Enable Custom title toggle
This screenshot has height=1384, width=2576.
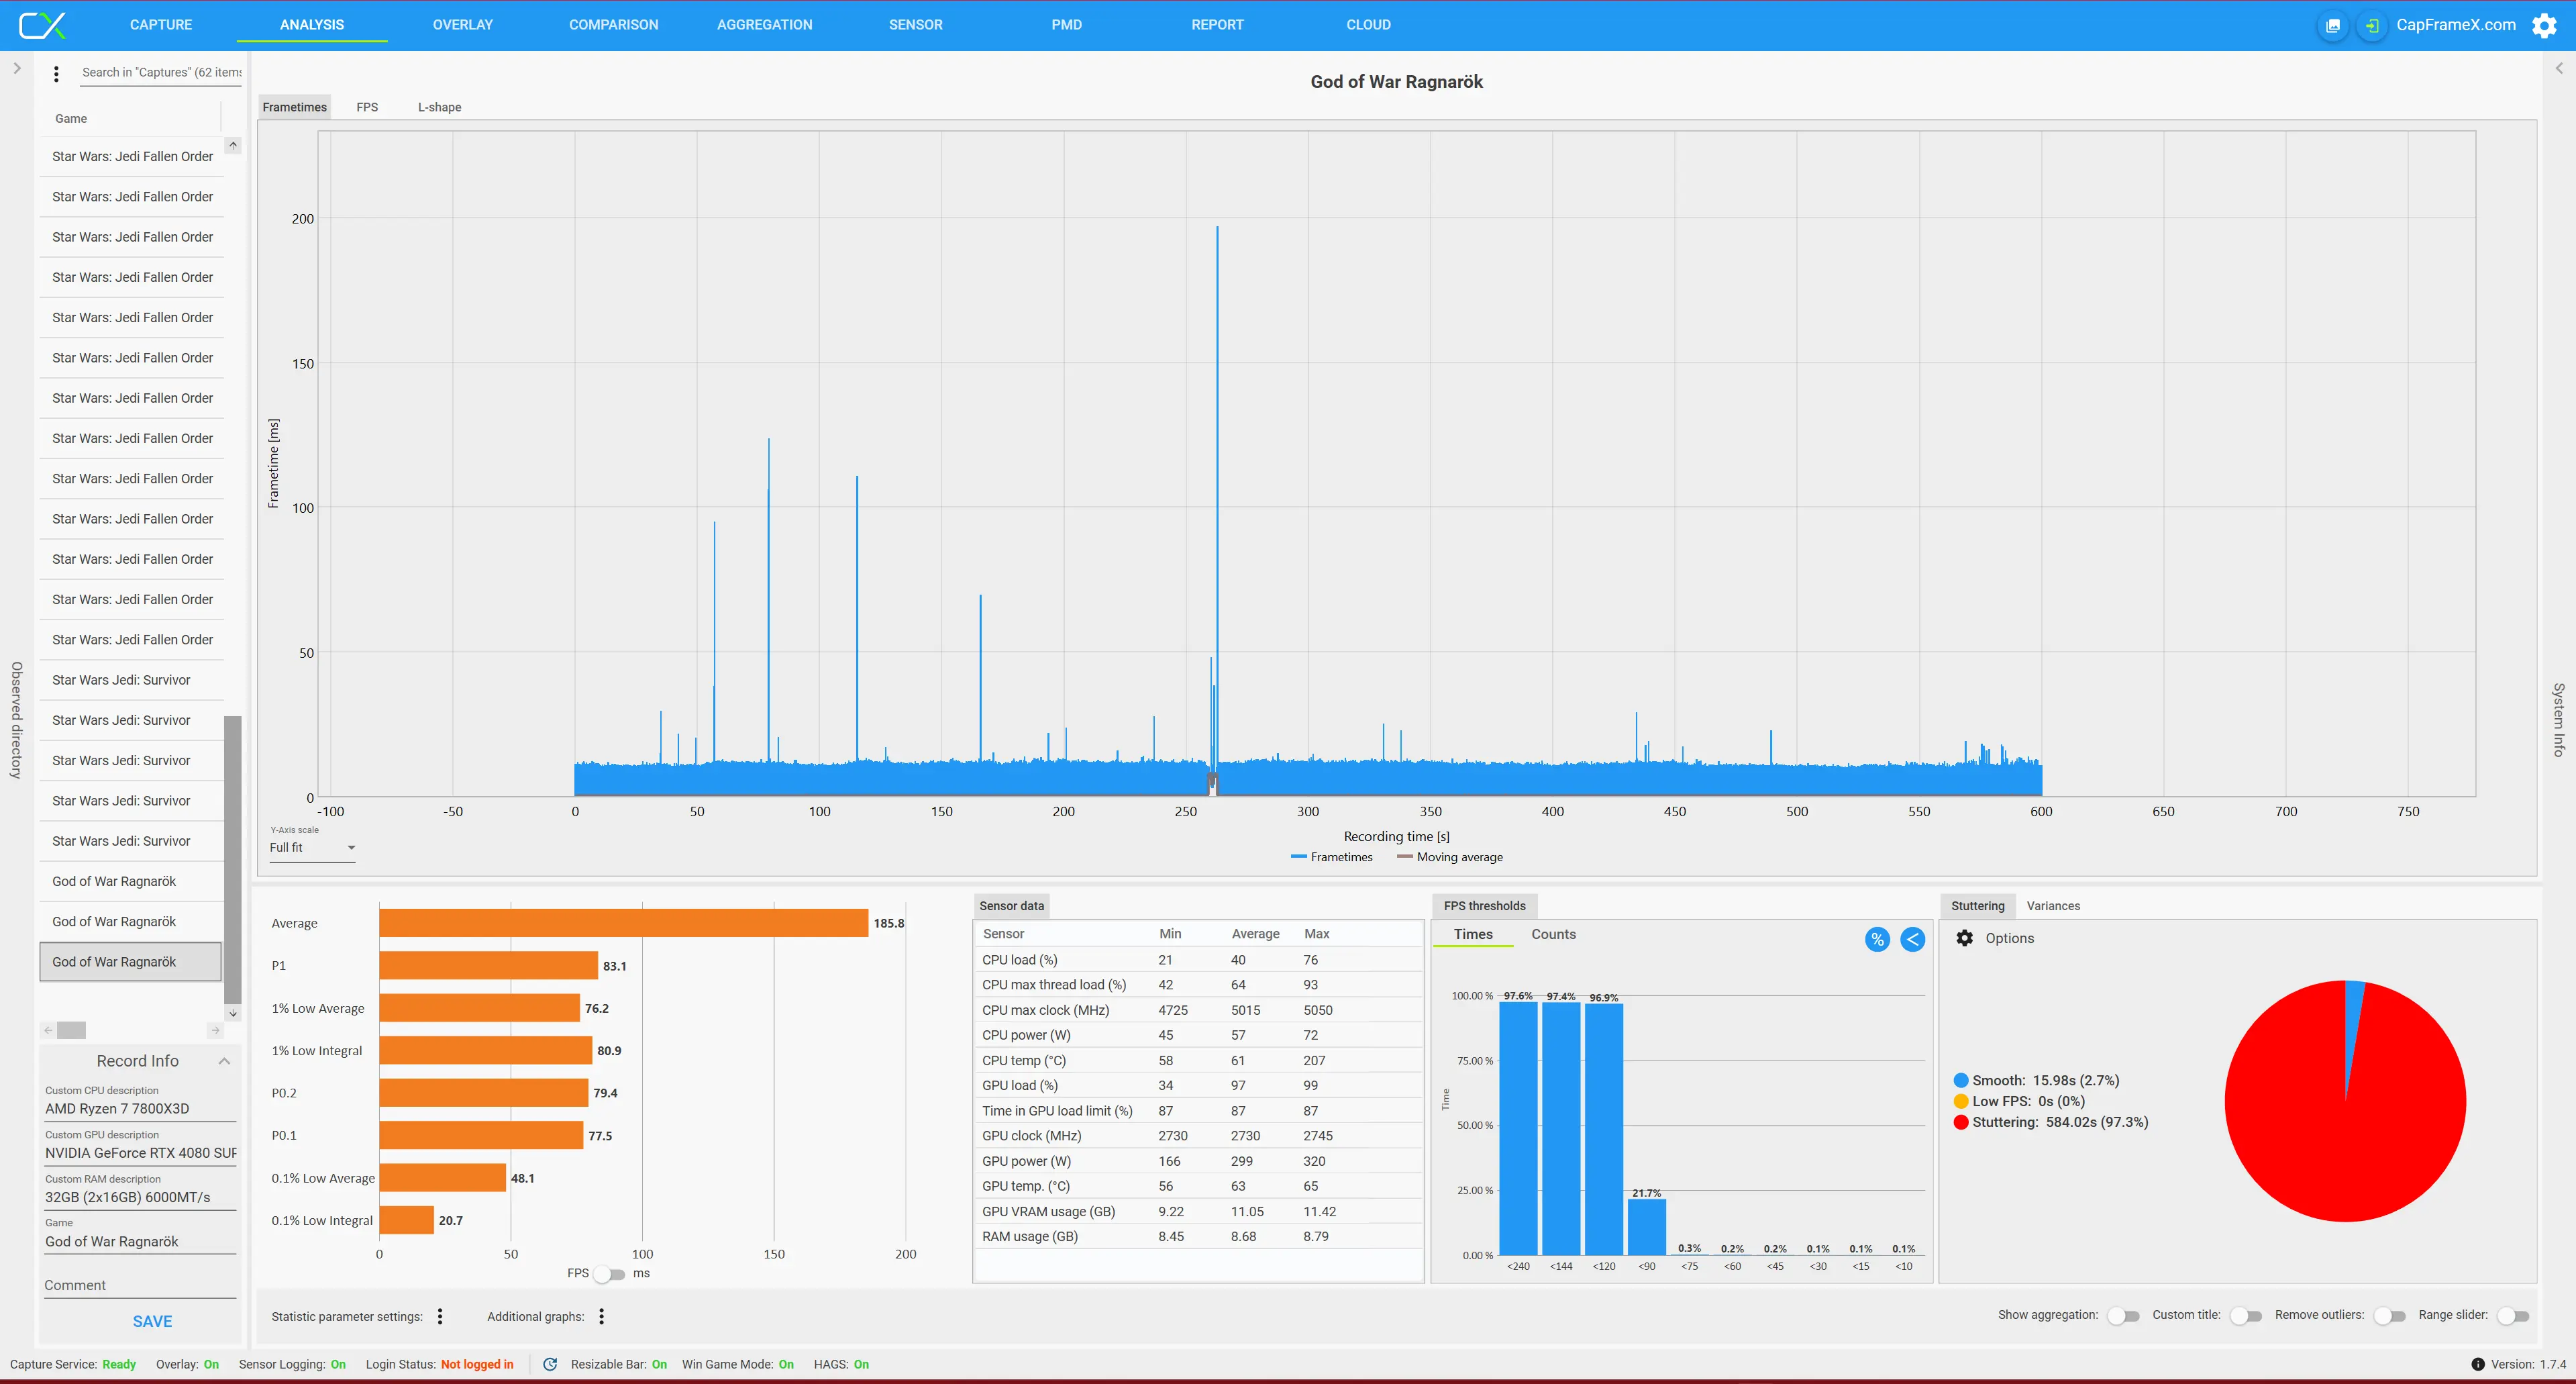coord(2245,1316)
